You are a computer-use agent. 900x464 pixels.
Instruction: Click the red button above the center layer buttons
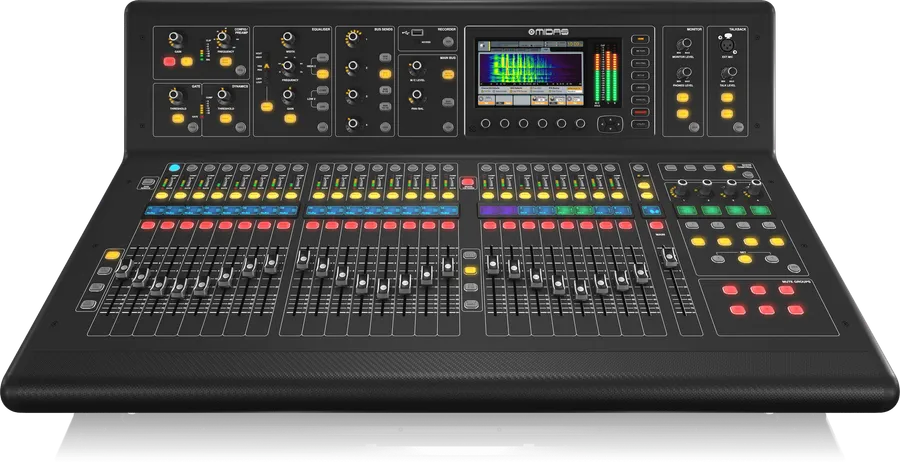pyautogui.click(x=468, y=181)
